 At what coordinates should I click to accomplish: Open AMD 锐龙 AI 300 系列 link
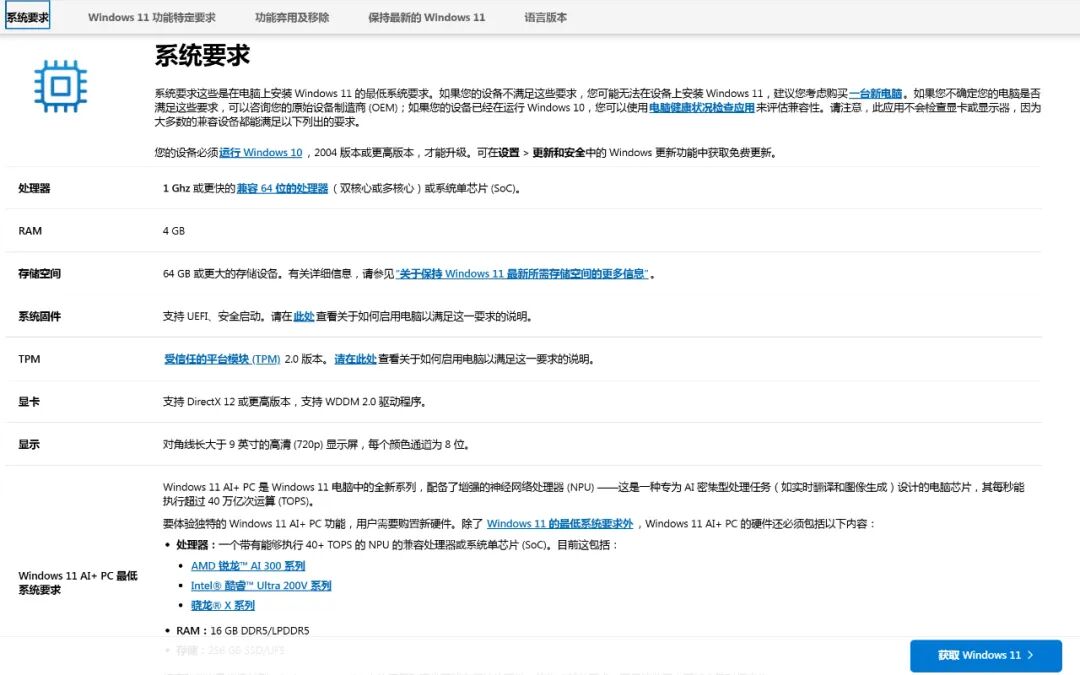(248, 565)
